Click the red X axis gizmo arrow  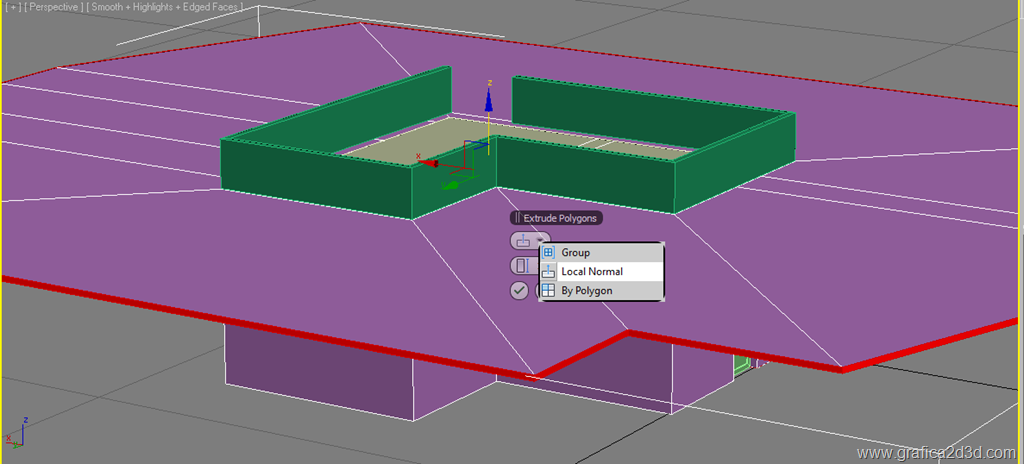(x=429, y=162)
